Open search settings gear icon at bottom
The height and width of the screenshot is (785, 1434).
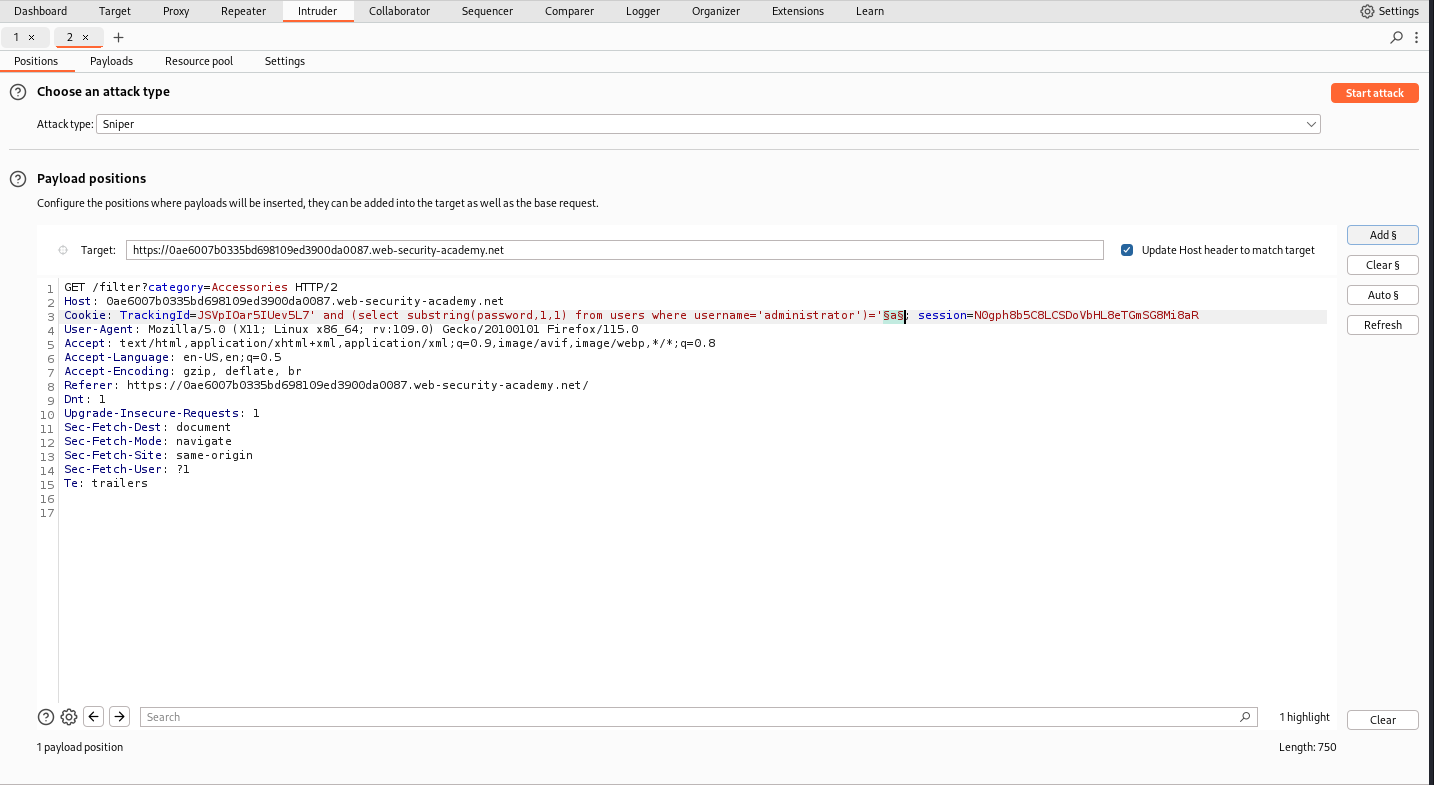69,717
